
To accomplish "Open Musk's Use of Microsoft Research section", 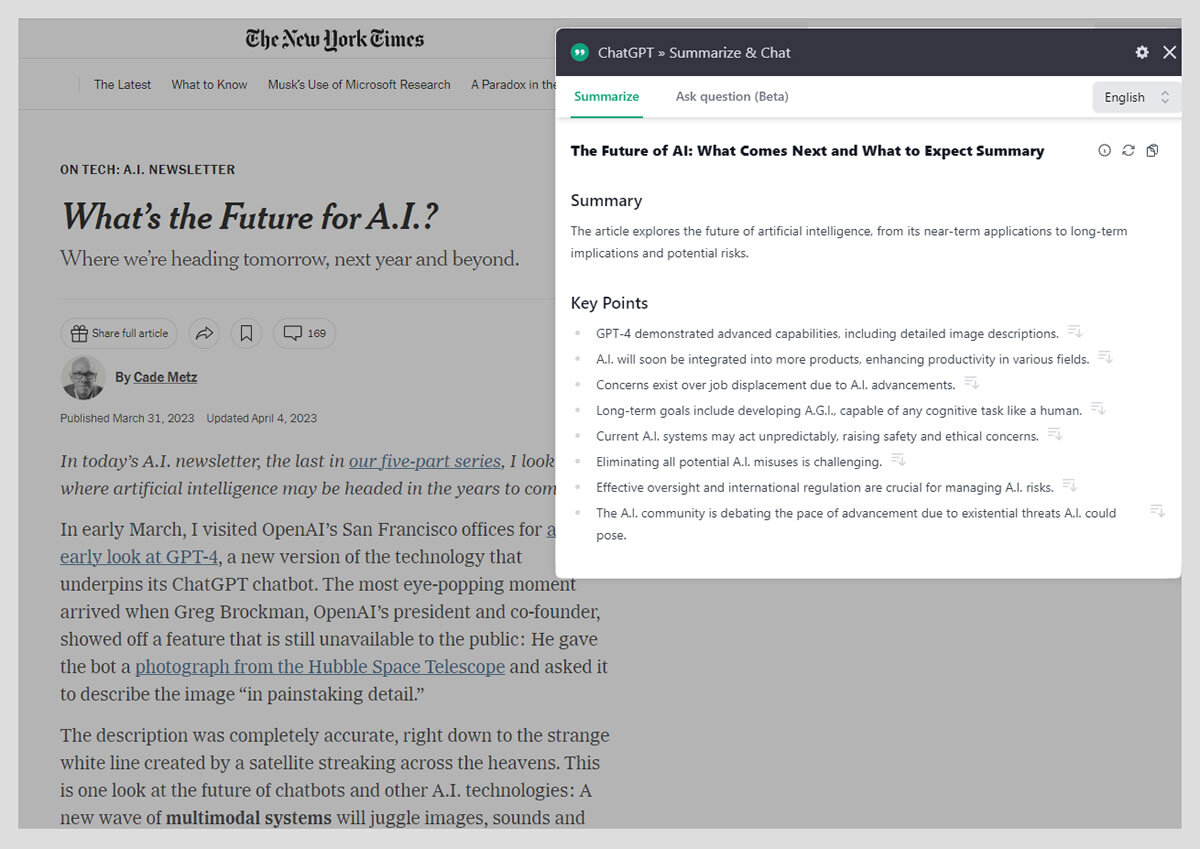I will click(358, 85).
